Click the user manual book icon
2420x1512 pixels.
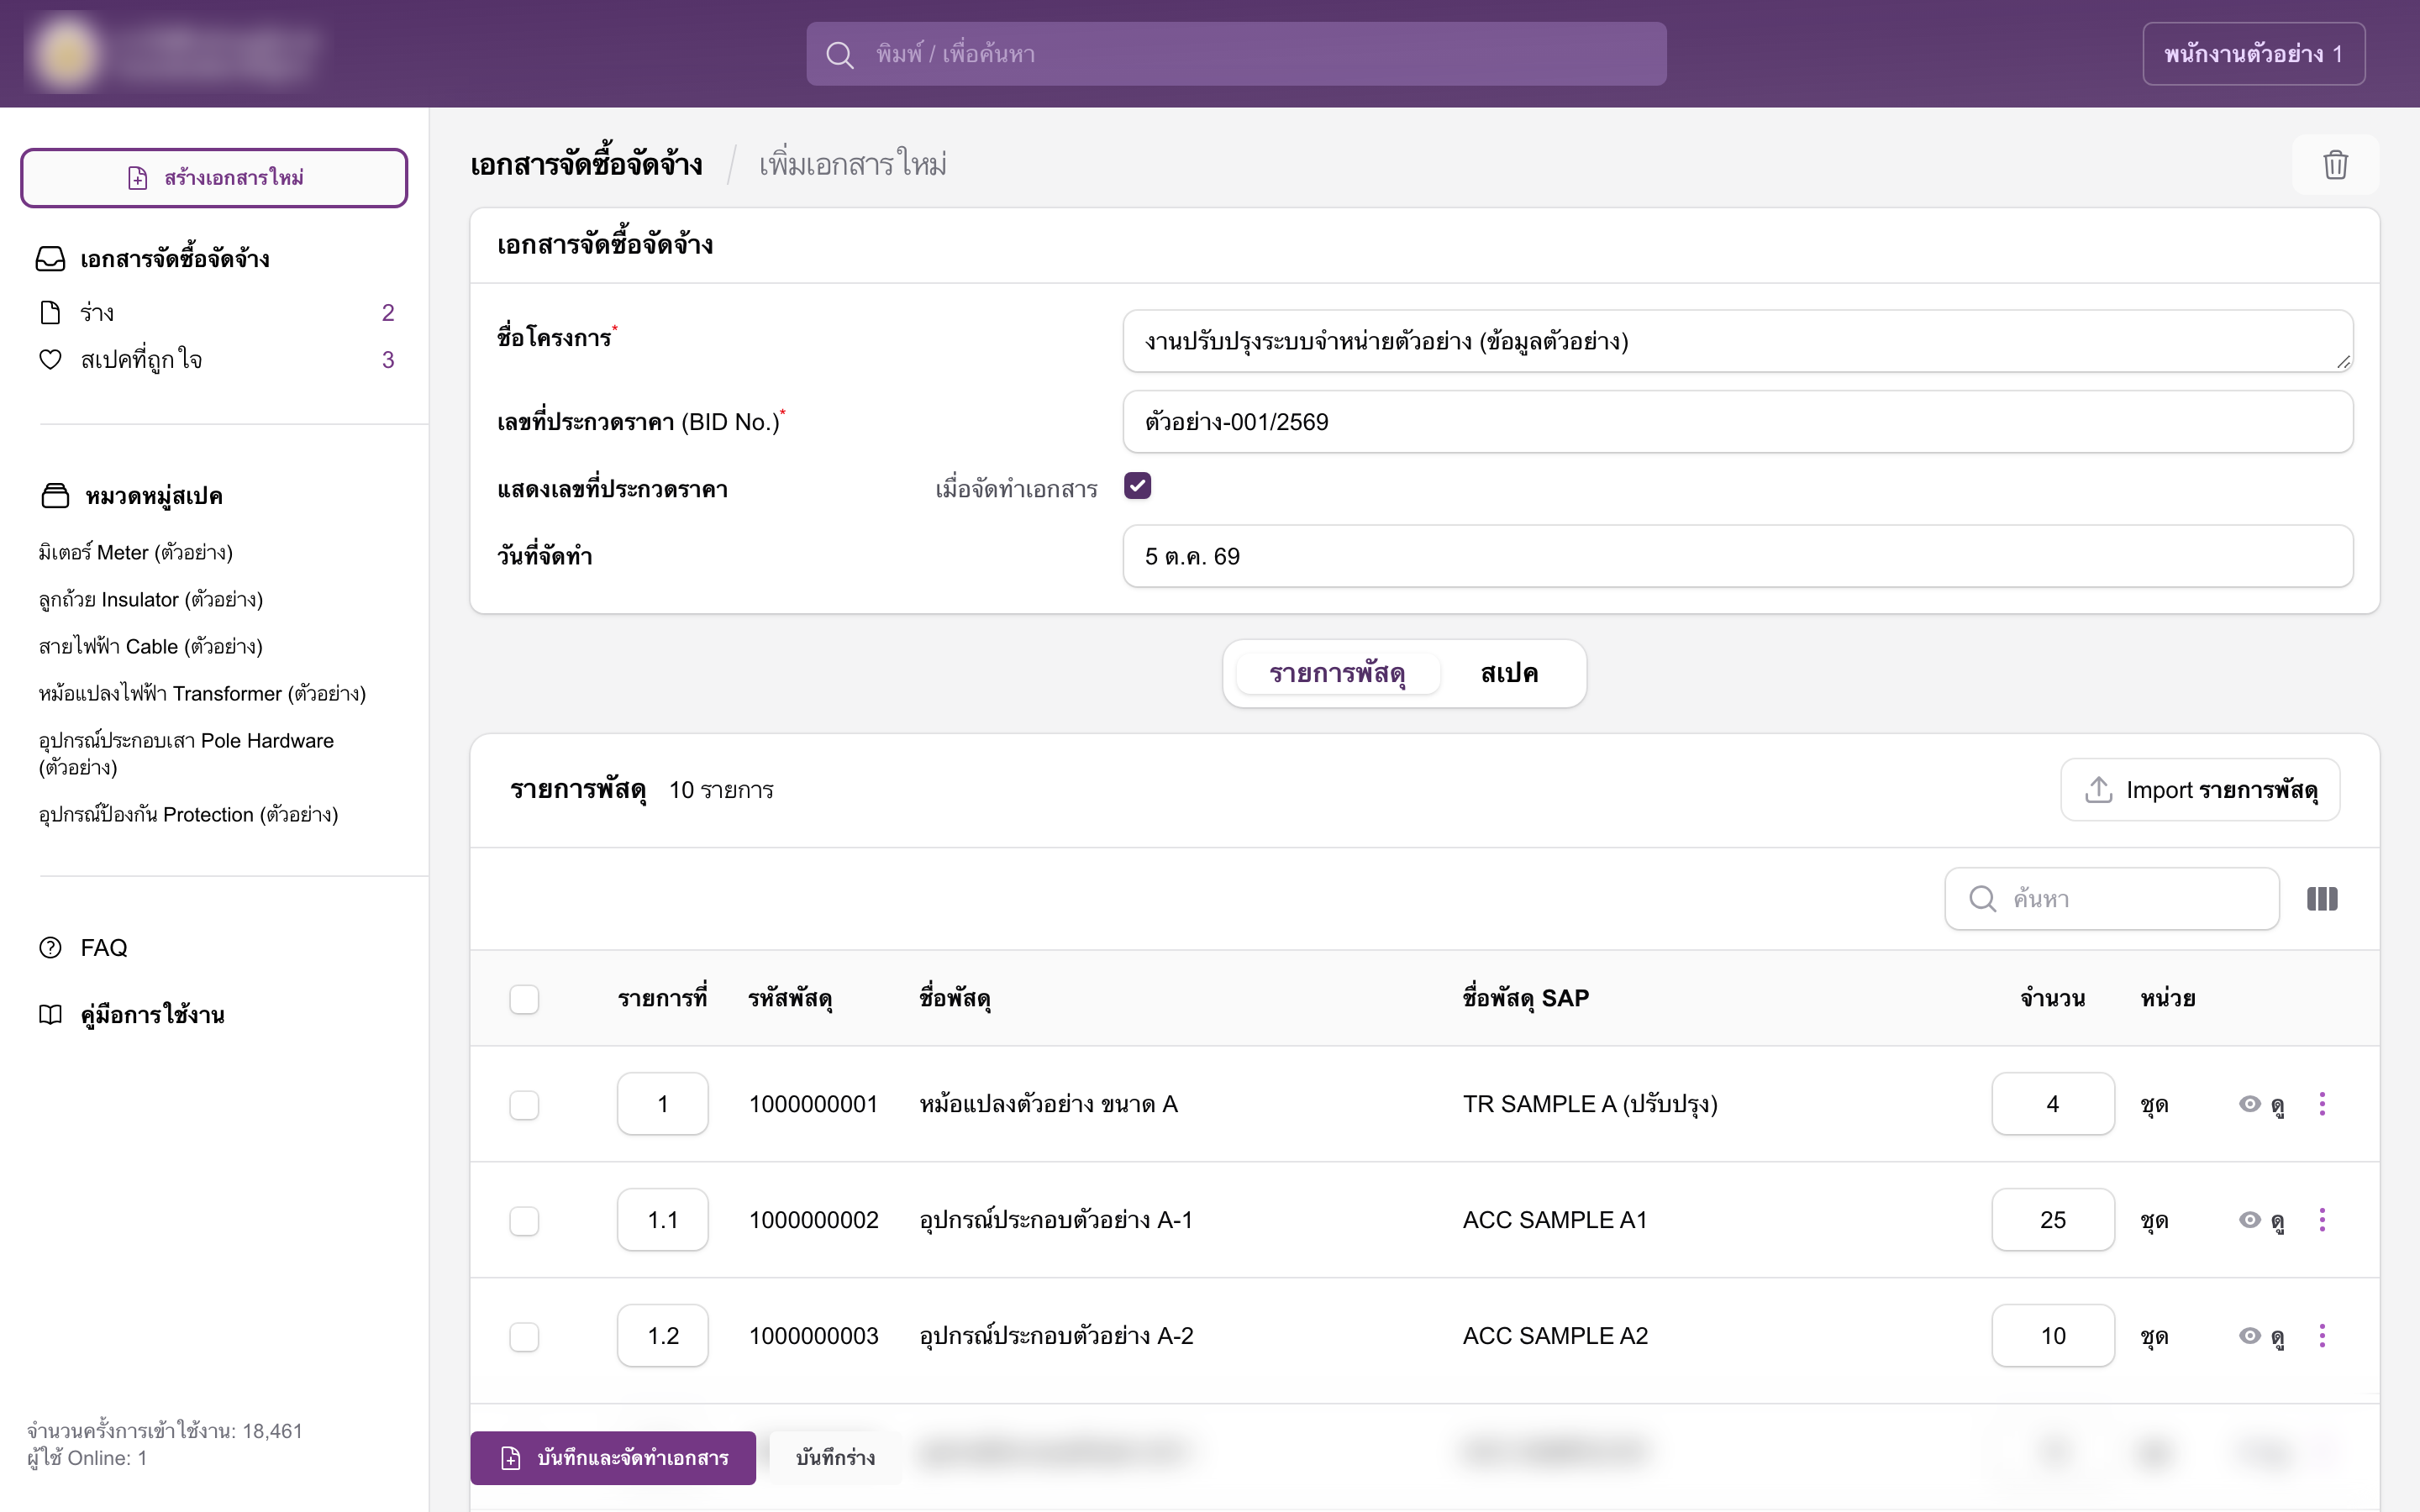point(50,1014)
